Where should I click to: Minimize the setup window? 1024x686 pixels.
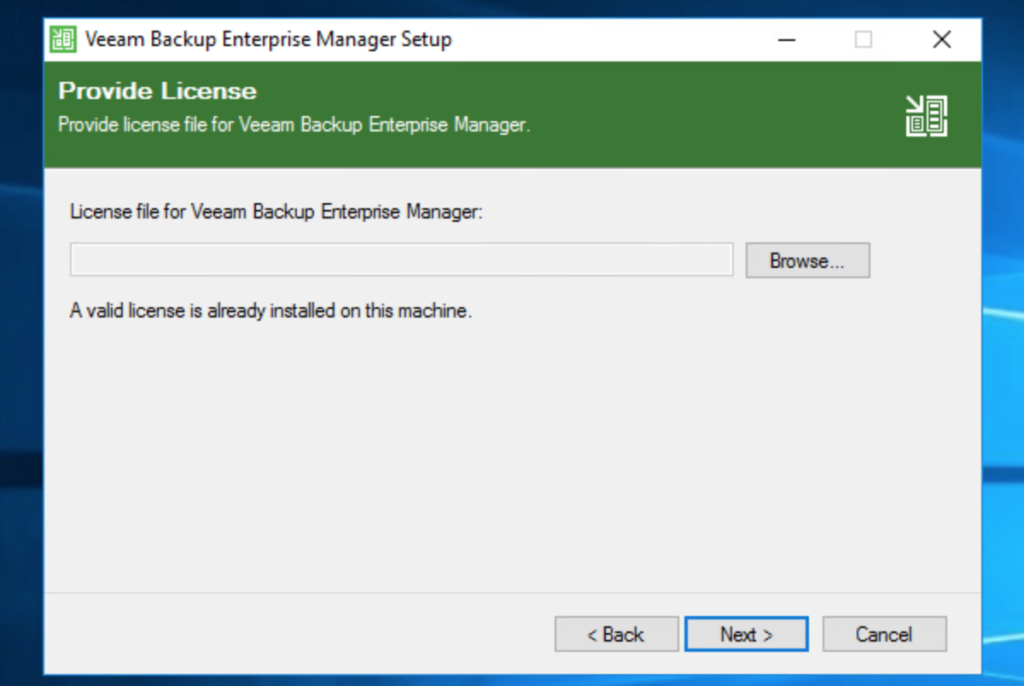pyautogui.click(x=787, y=40)
